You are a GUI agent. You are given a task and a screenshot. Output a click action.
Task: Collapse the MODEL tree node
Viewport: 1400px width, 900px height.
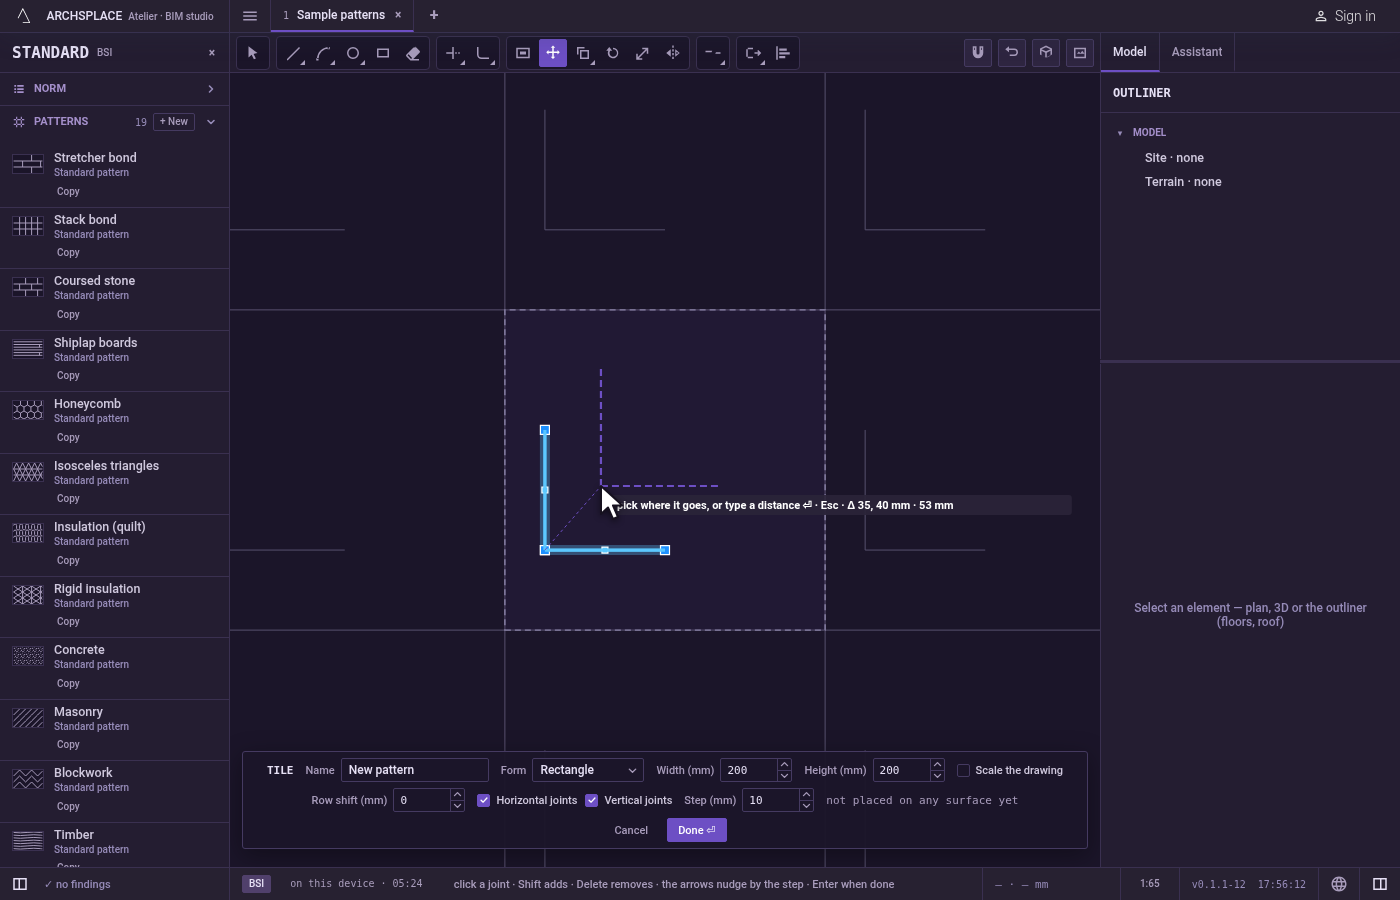tap(1120, 133)
